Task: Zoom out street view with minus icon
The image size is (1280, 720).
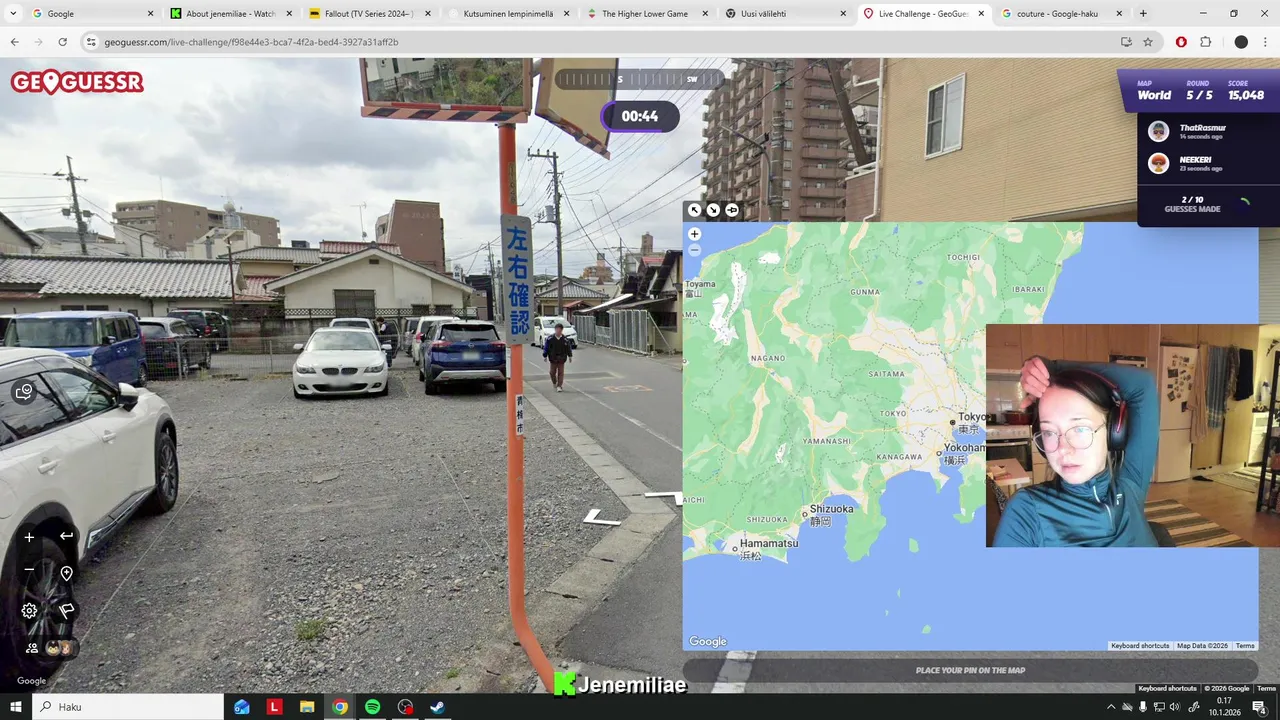Action: (x=29, y=570)
